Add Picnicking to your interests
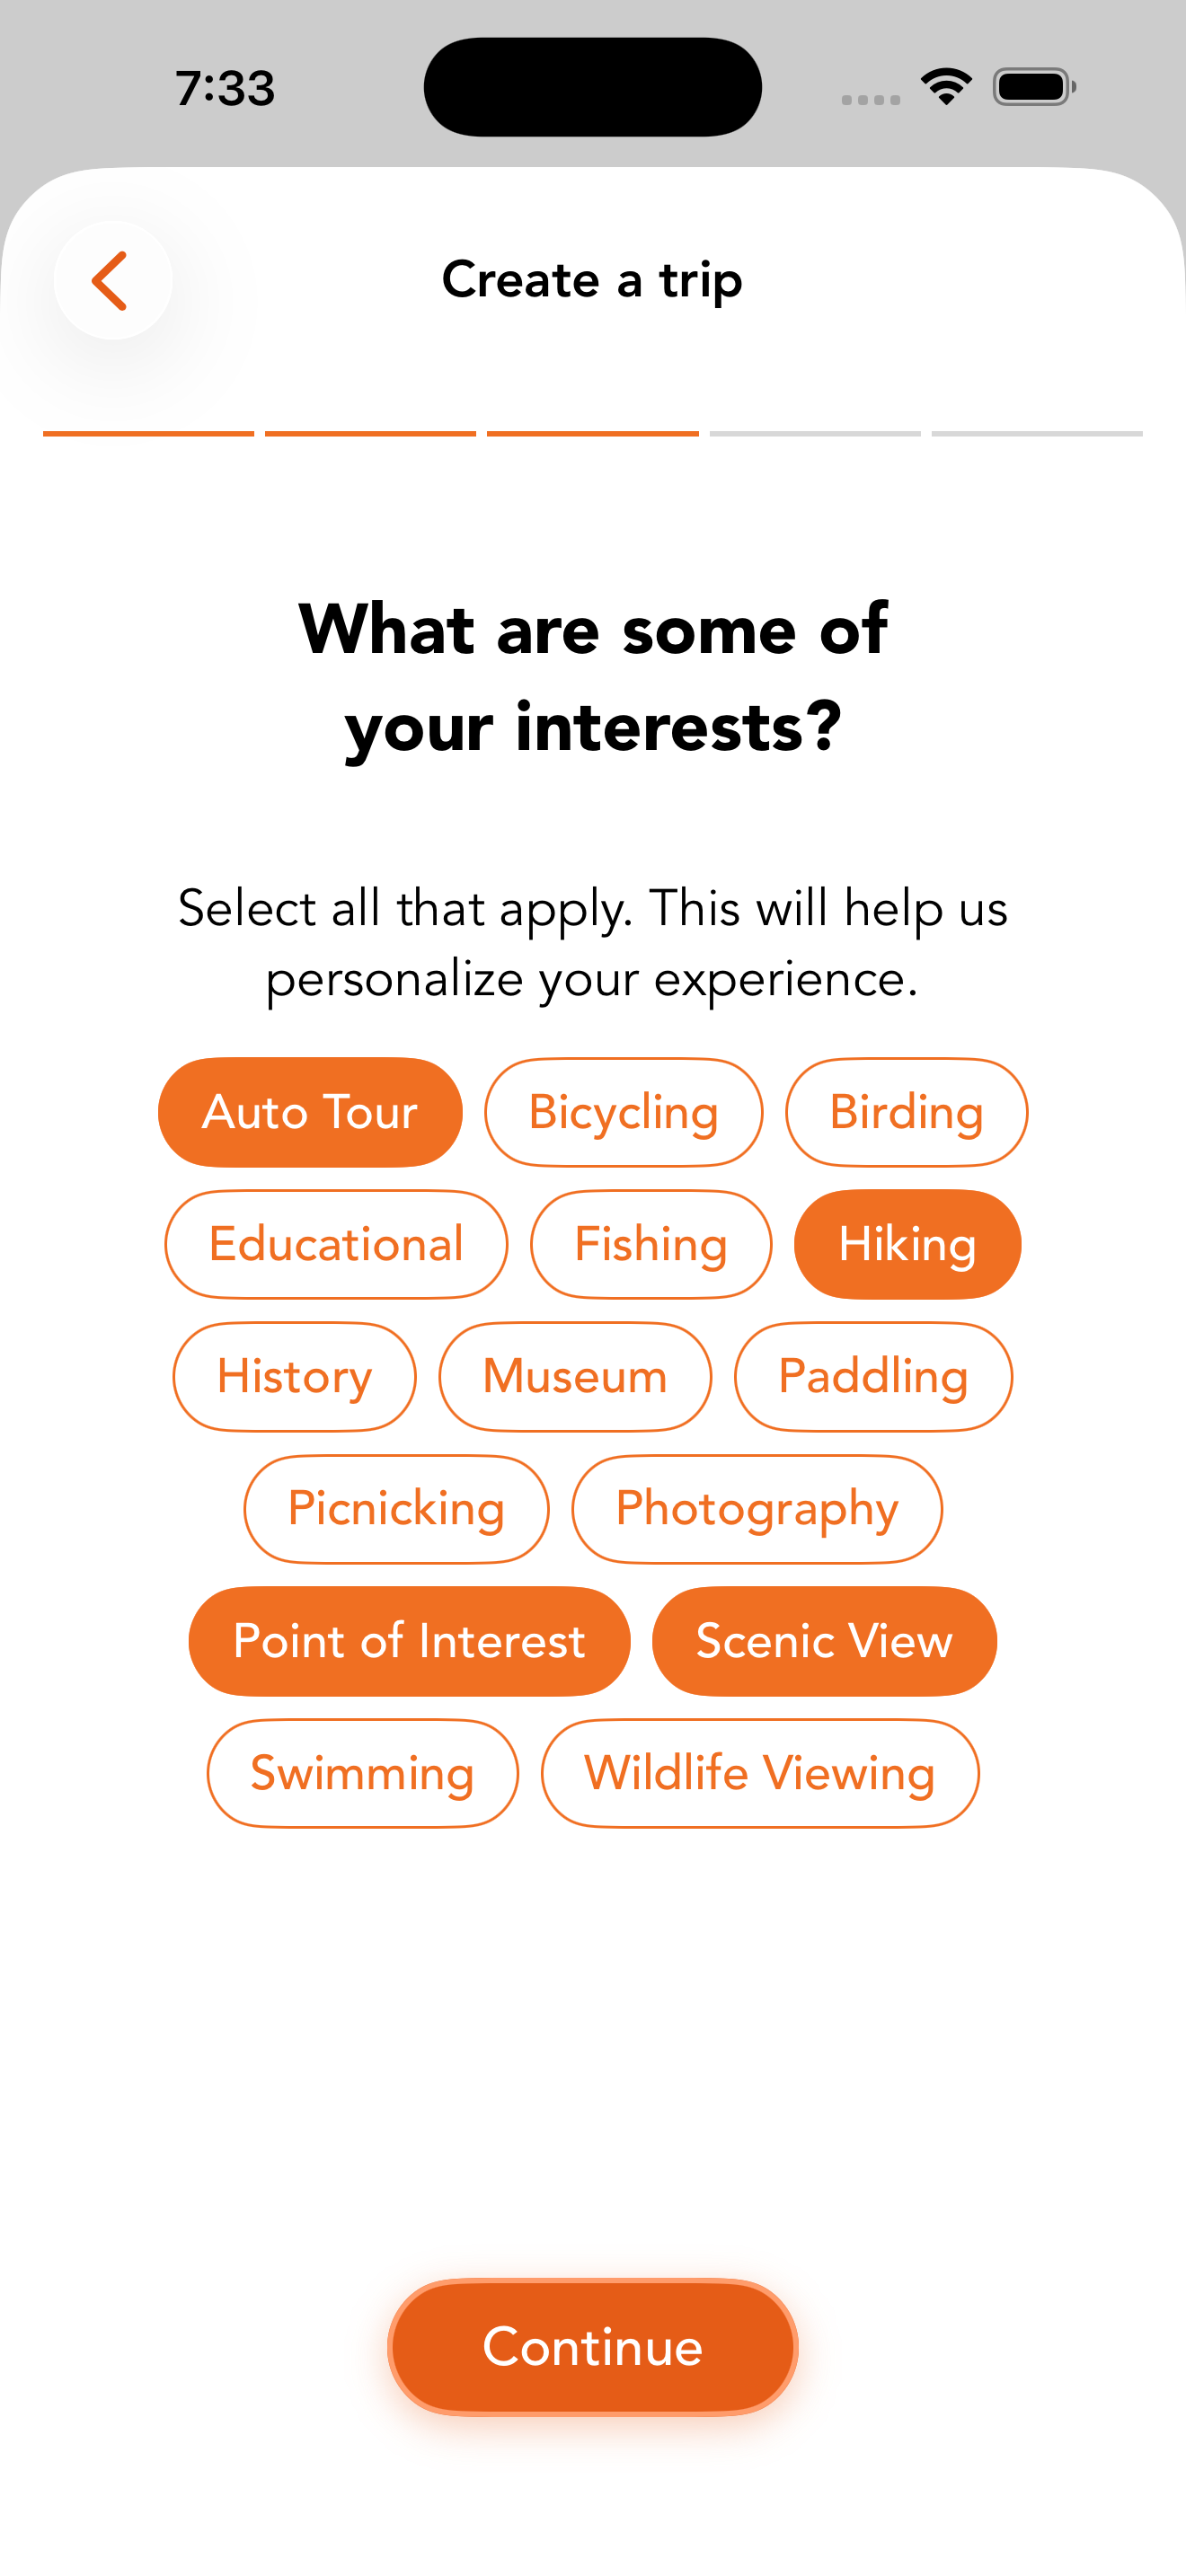 pos(396,1508)
